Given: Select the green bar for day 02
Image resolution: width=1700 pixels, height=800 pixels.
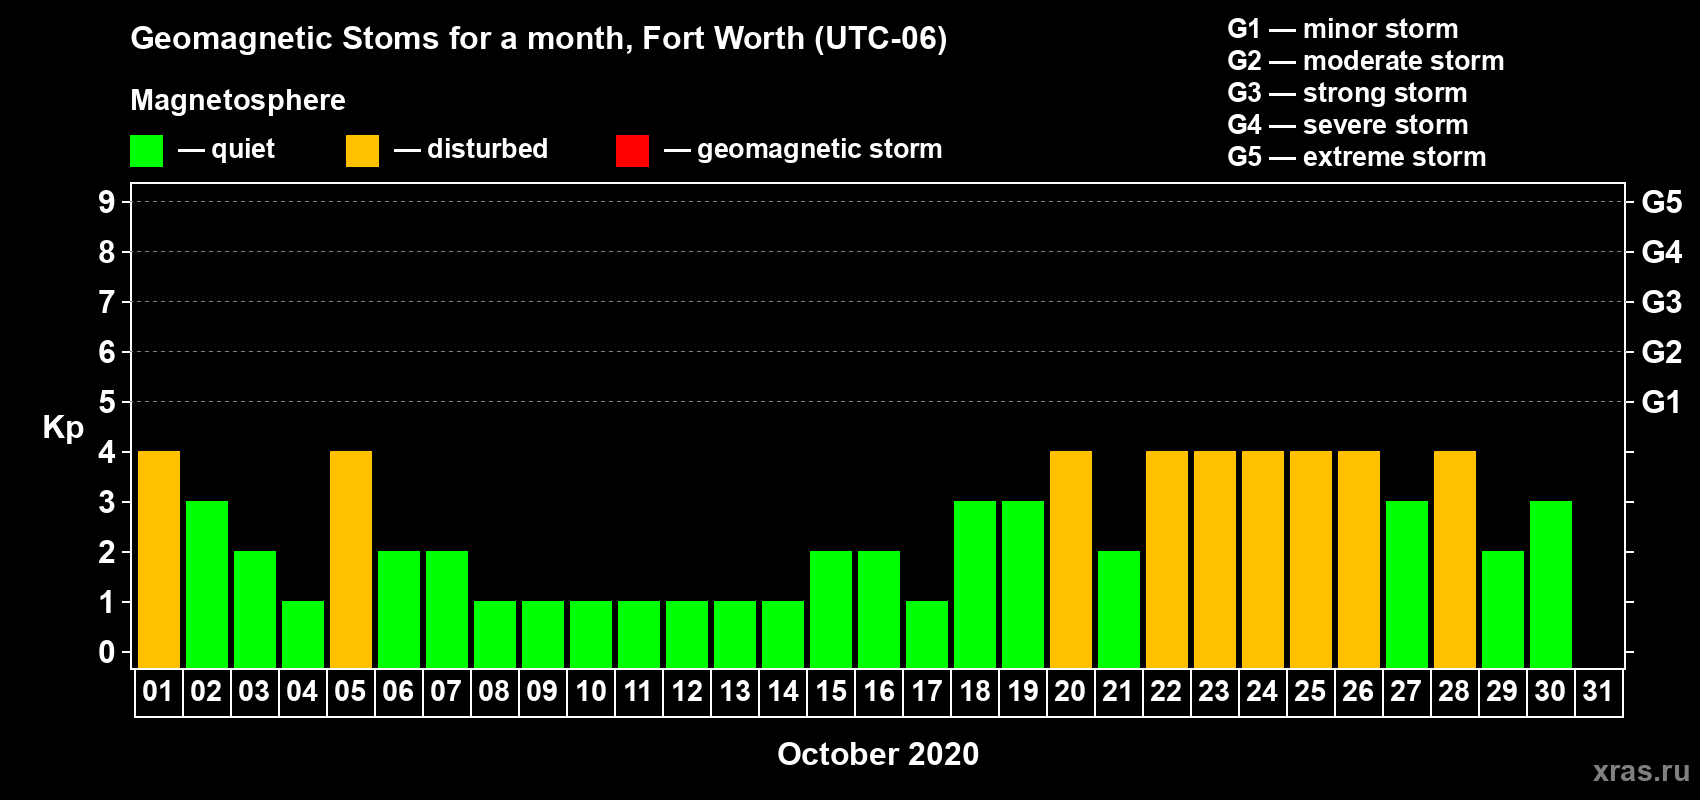Looking at the screenshot, I should pyautogui.click(x=207, y=584).
